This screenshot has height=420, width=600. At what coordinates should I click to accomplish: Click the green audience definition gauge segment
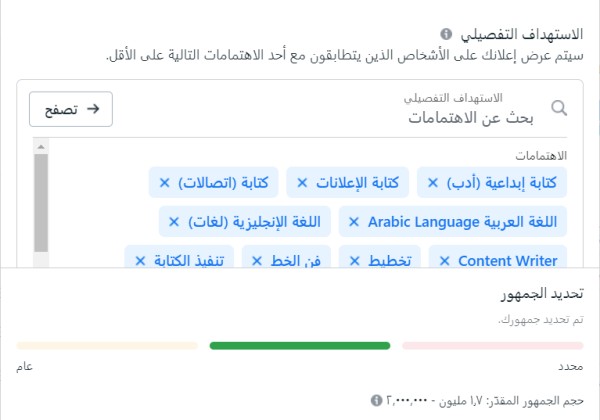tap(300, 346)
